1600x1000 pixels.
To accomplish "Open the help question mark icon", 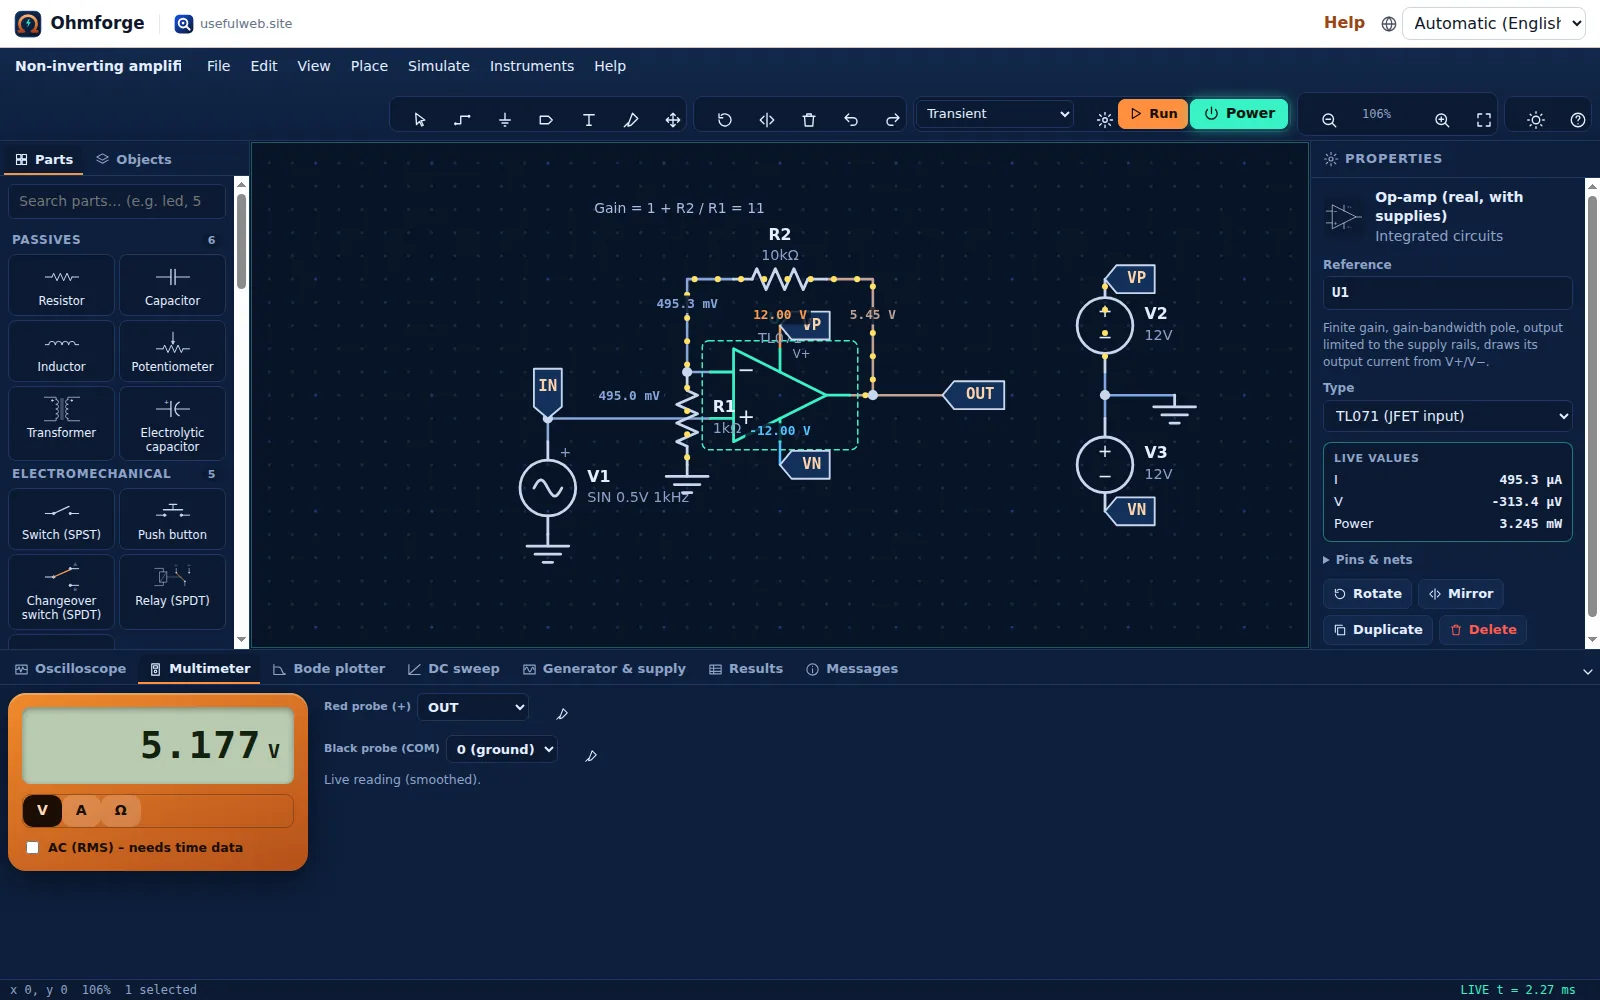I will pyautogui.click(x=1578, y=120).
